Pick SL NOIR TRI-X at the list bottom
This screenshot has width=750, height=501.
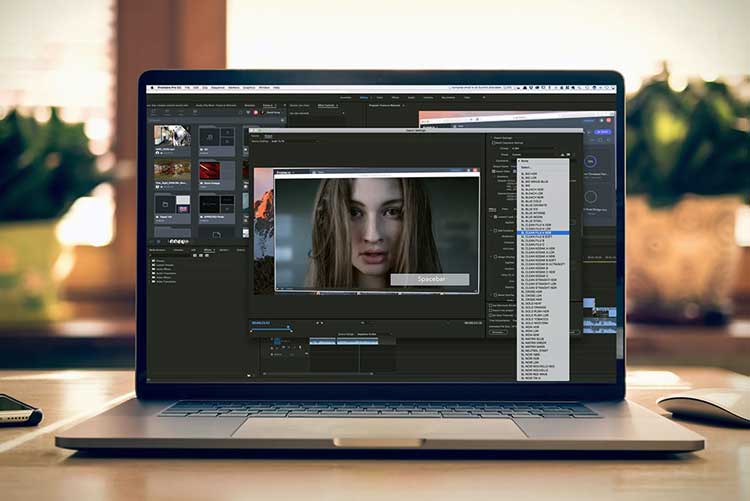coord(534,378)
